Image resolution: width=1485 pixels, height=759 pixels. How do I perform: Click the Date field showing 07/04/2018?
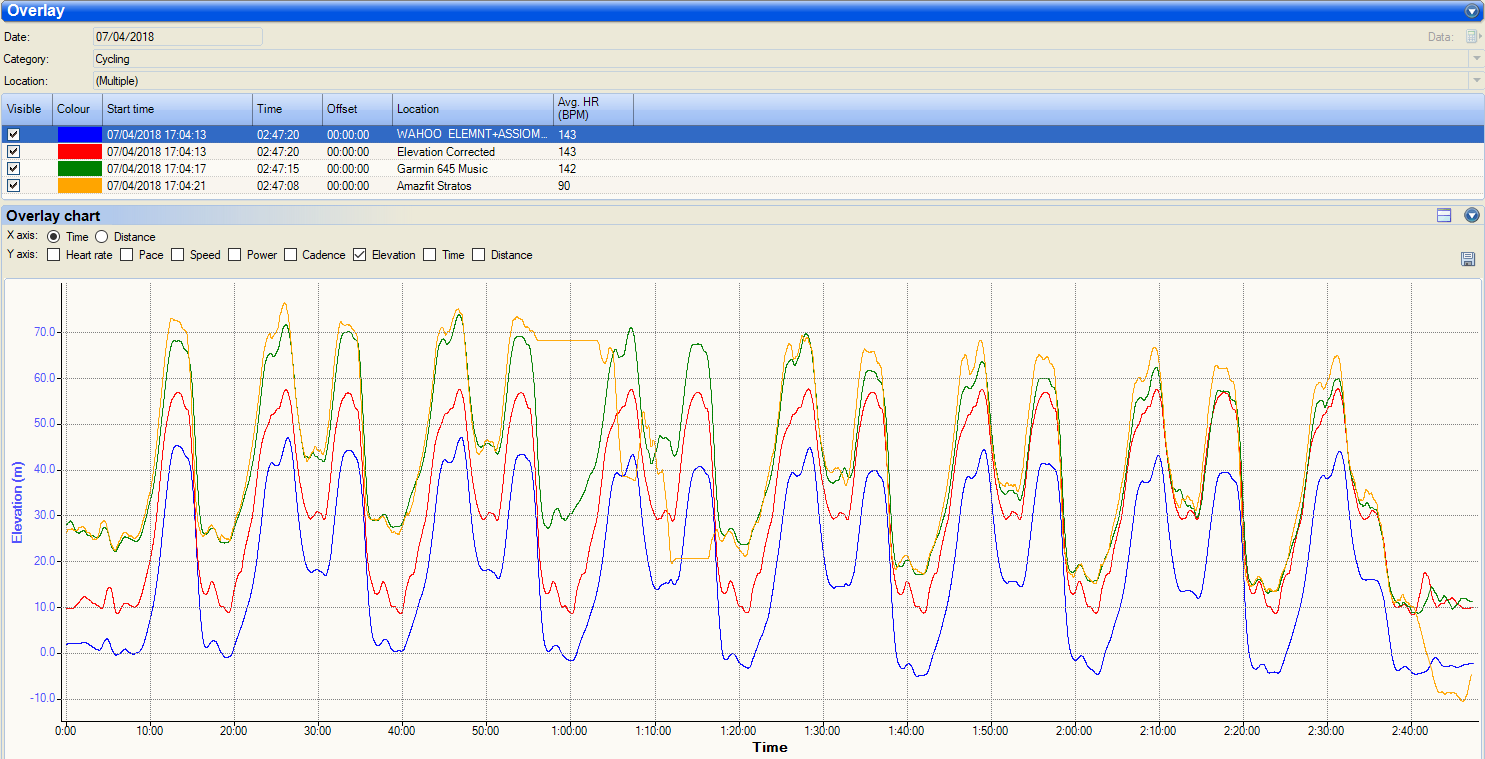(177, 37)
